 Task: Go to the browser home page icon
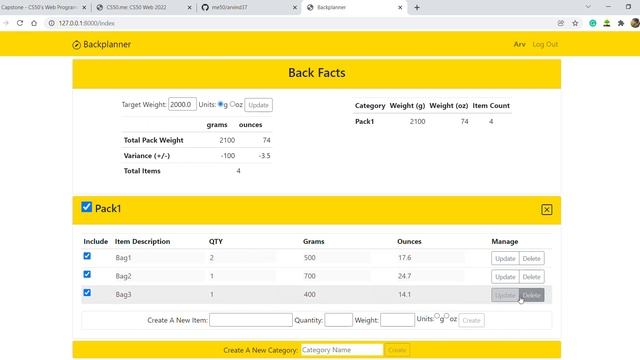click(x=34, y=23)
